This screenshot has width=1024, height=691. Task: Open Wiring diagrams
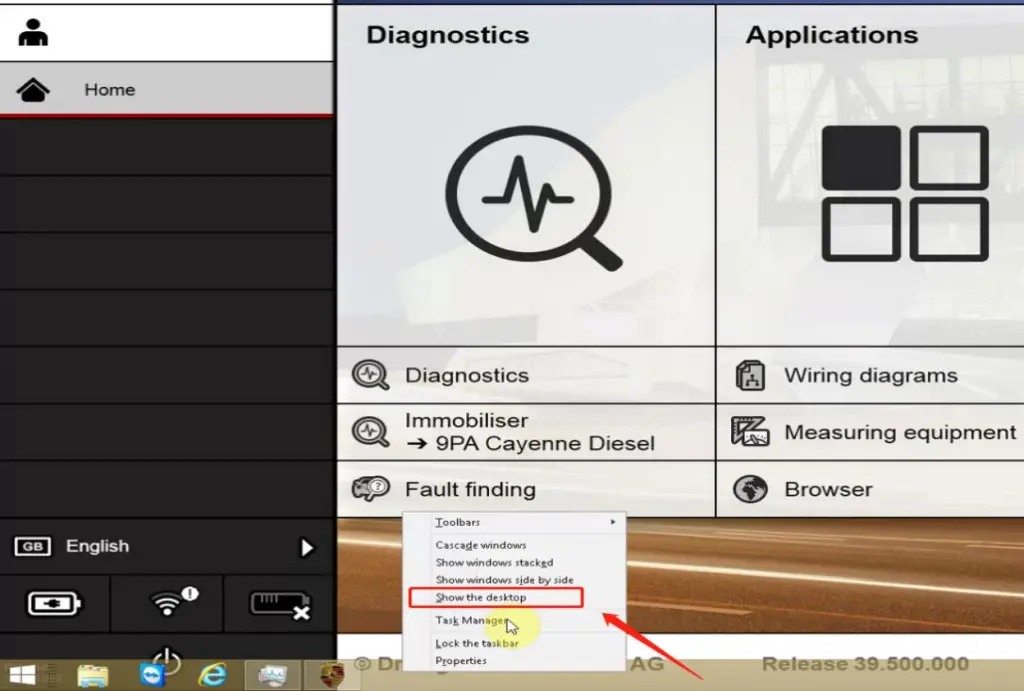(x=871, y=375)
